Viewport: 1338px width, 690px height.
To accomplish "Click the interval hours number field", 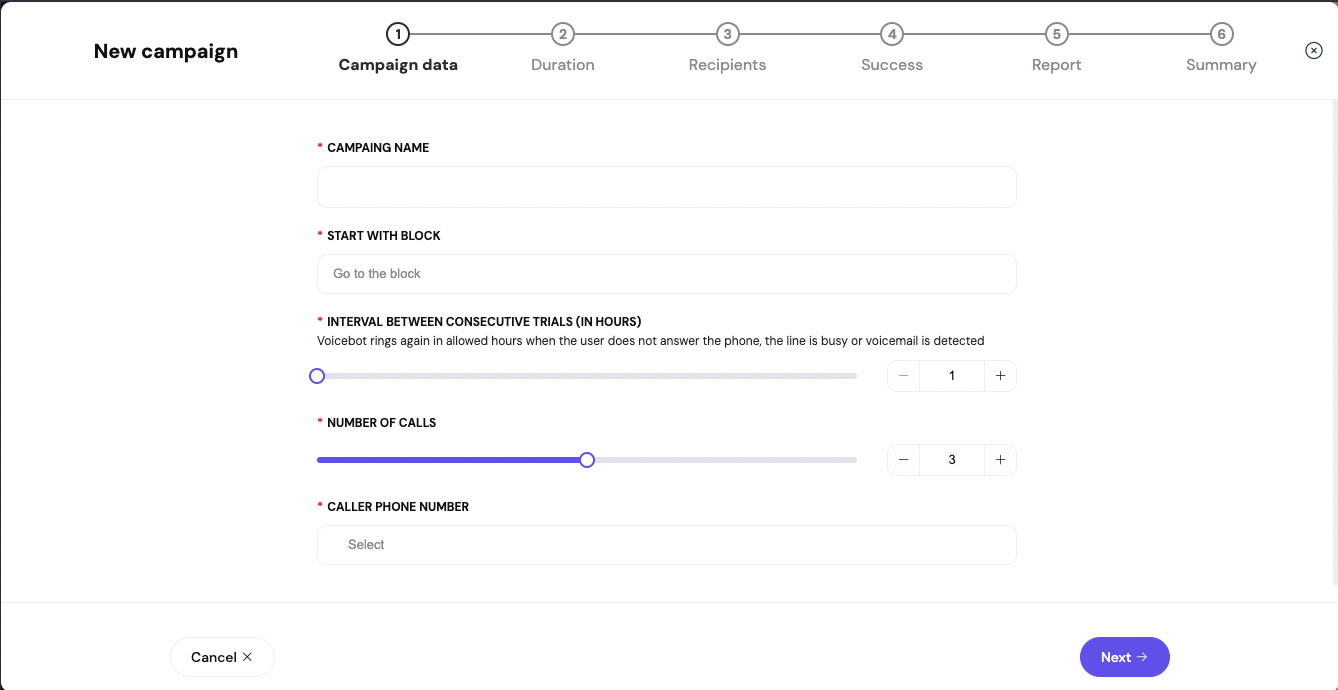I will (x=952, y=376).
